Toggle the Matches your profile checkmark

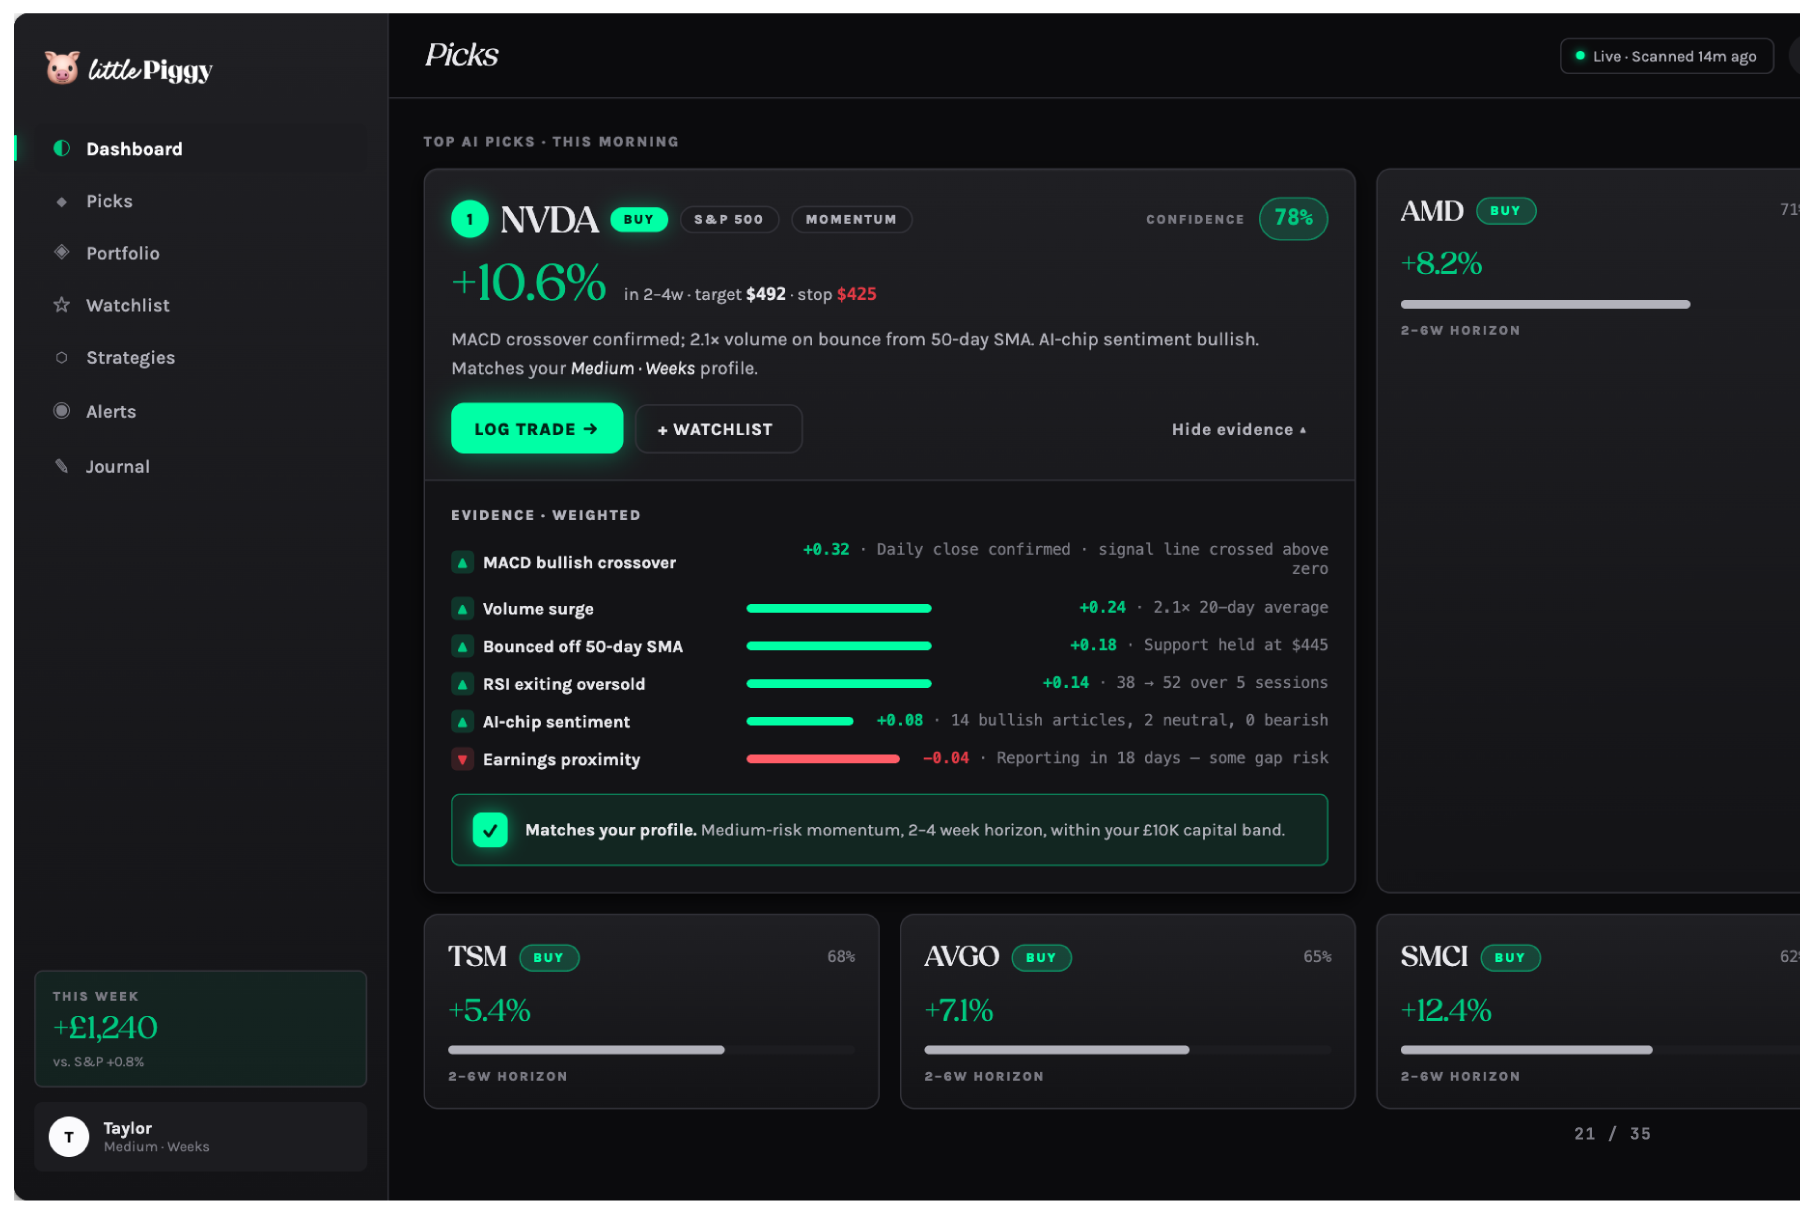click(x=490, y=830)
